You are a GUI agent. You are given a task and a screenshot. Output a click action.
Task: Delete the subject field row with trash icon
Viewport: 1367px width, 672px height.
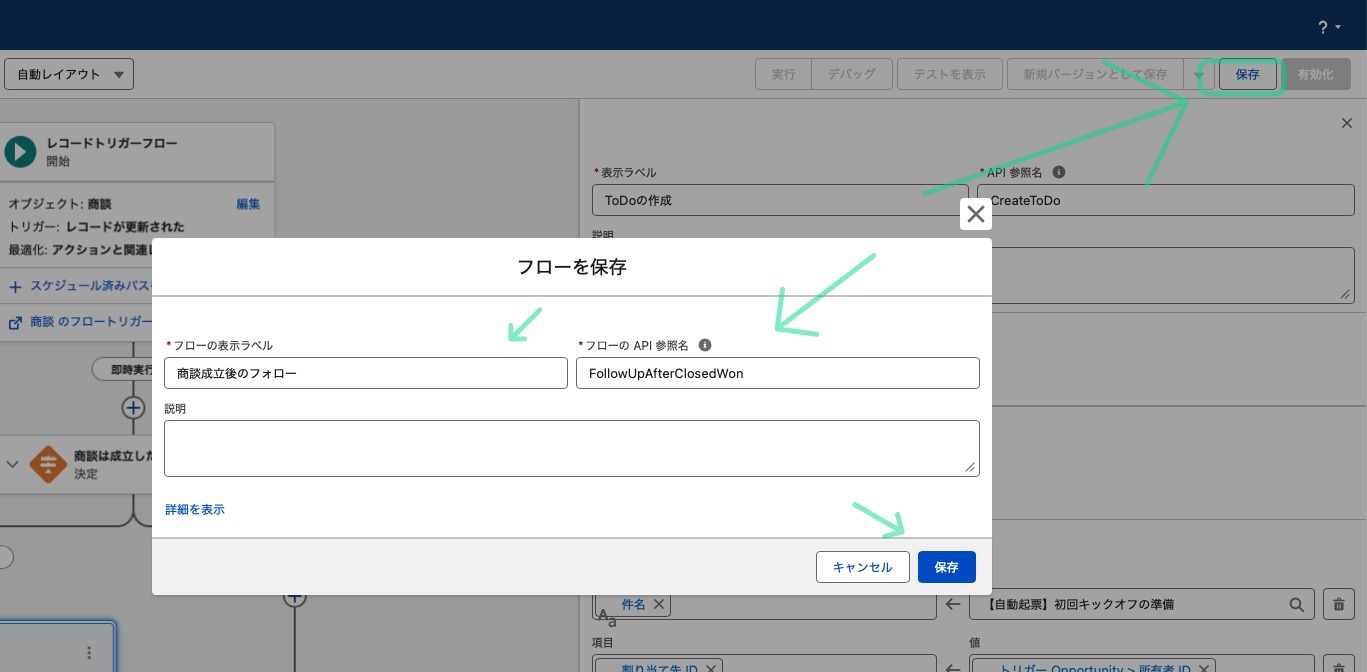[1339, 605]
